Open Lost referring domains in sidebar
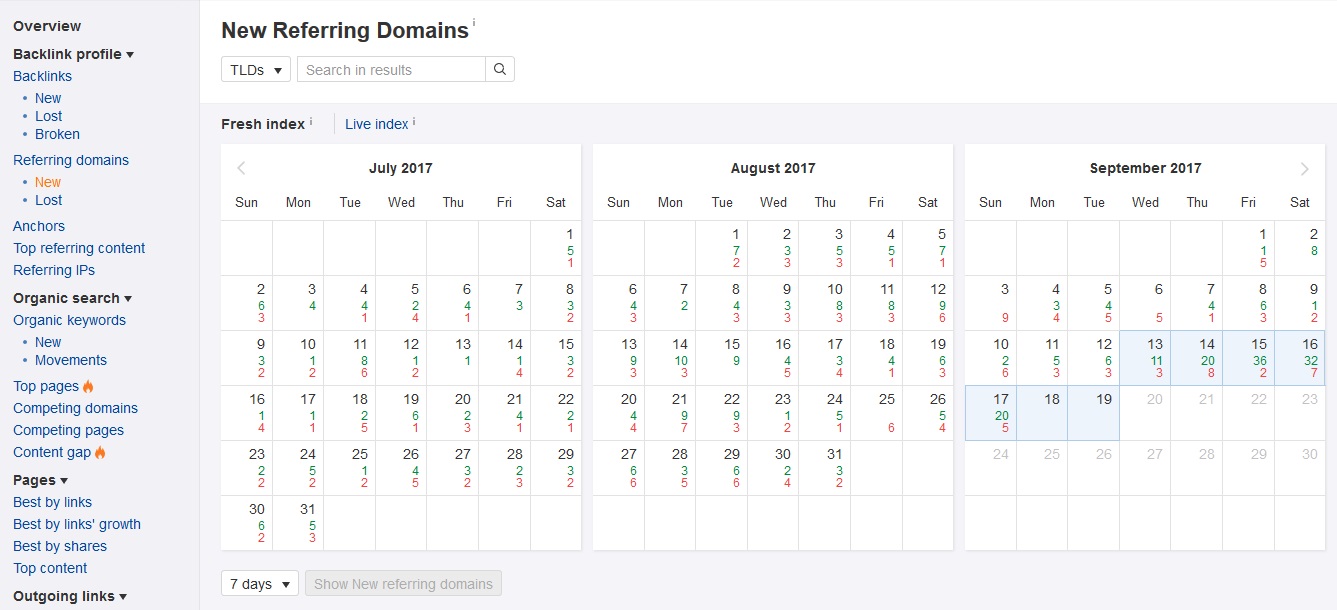Viewport: 1337px width, 610px height. tap(48, 200)
